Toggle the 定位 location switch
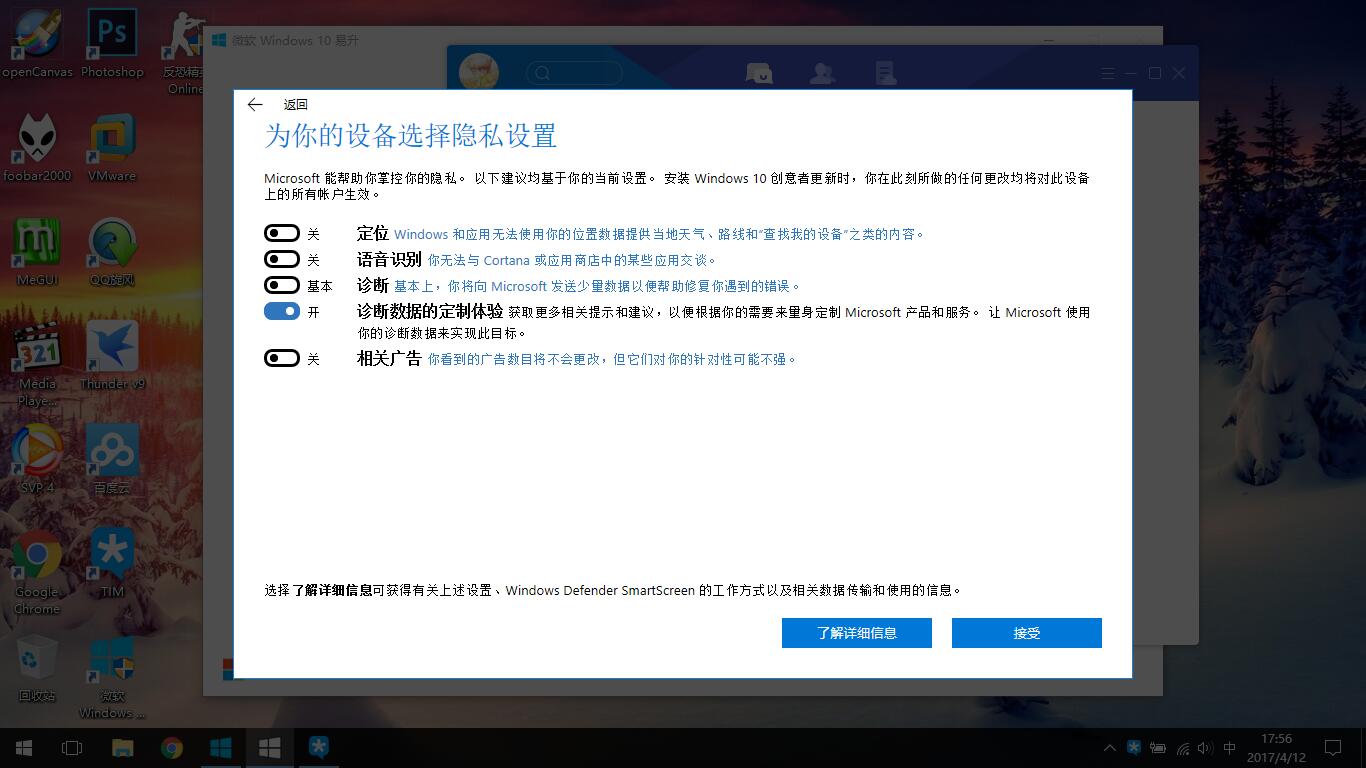 [x=282, y=233]
